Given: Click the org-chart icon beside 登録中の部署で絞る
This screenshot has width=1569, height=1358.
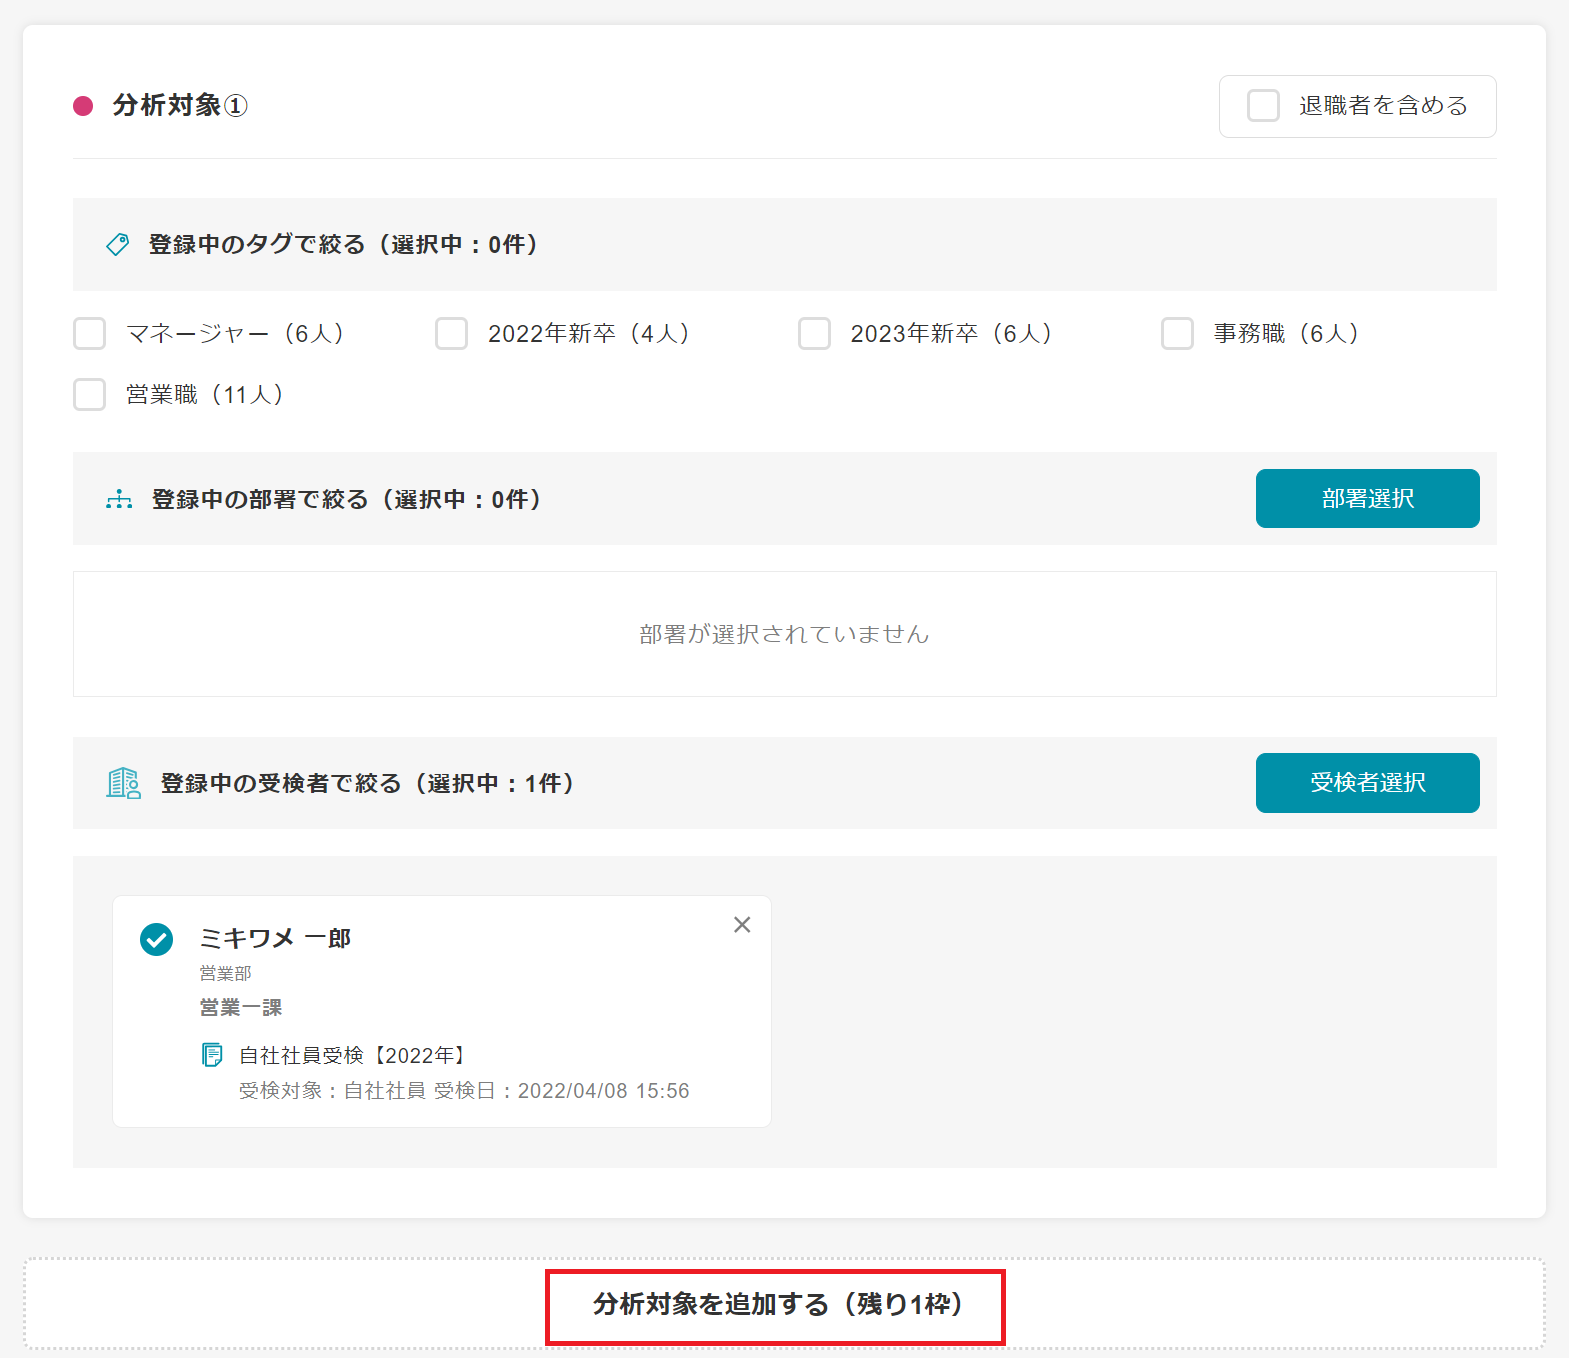Looking at the screenshot, I should click(119, 499).
